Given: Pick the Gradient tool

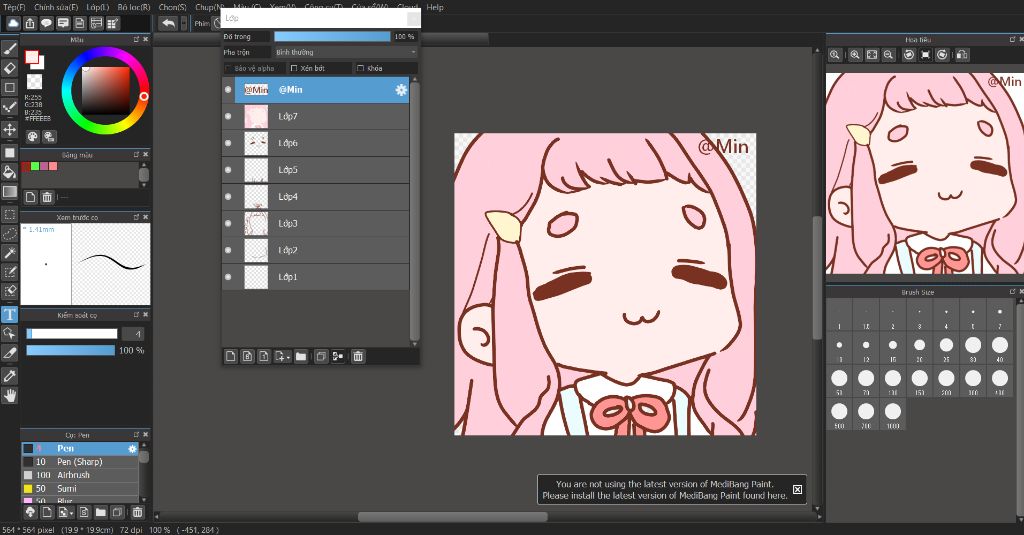Looking at the screenshot, I should 9,192.
